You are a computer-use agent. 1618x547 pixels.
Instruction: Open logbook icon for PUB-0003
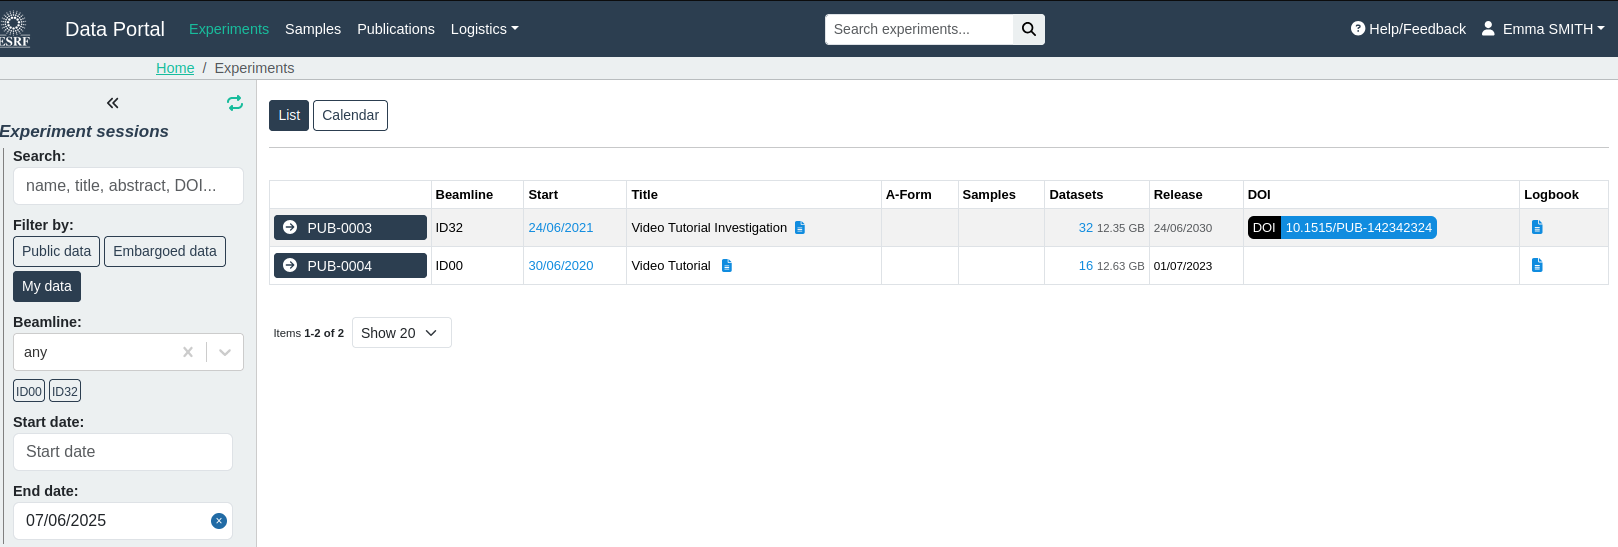(x=1537, y=228)
